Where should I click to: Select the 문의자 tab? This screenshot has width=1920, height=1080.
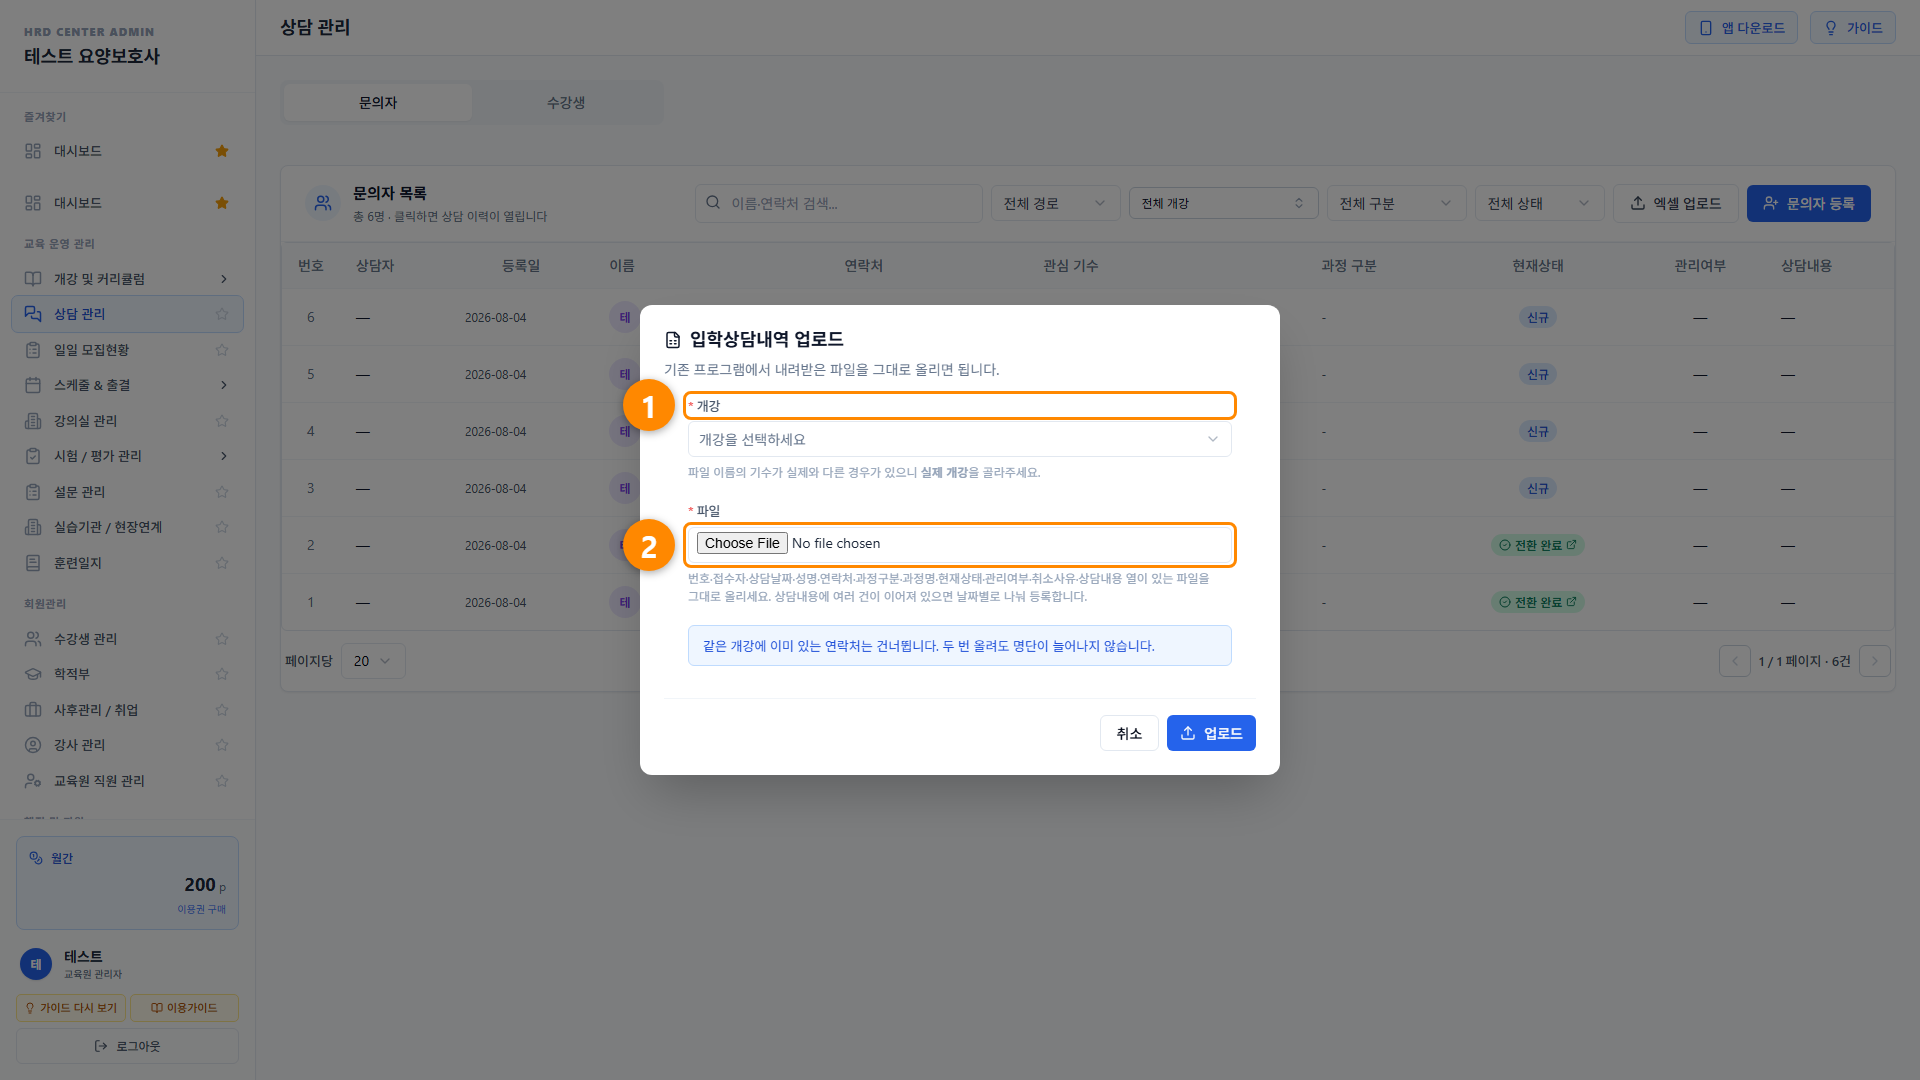378,102
